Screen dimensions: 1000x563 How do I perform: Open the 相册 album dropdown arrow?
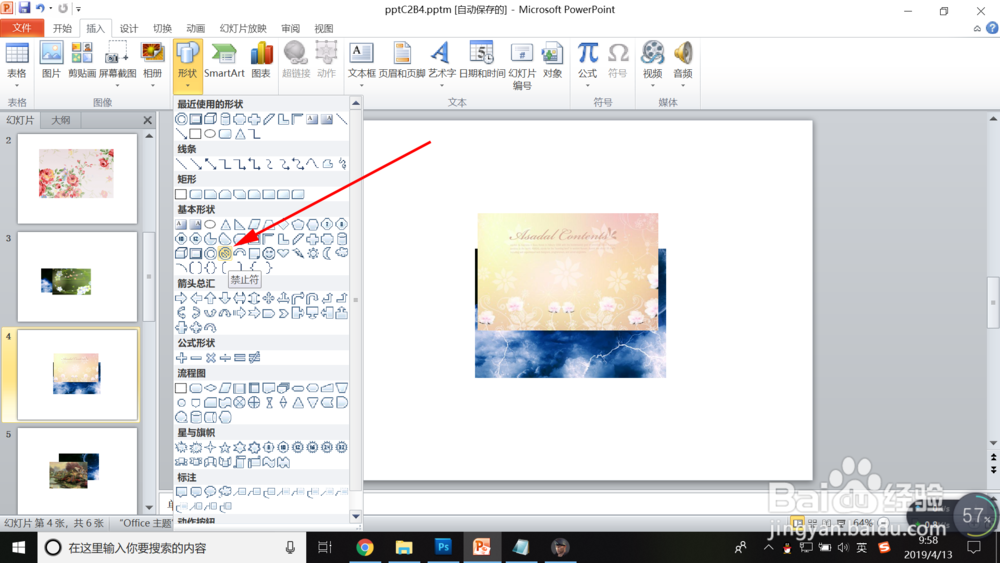click(x=152, y=85)
